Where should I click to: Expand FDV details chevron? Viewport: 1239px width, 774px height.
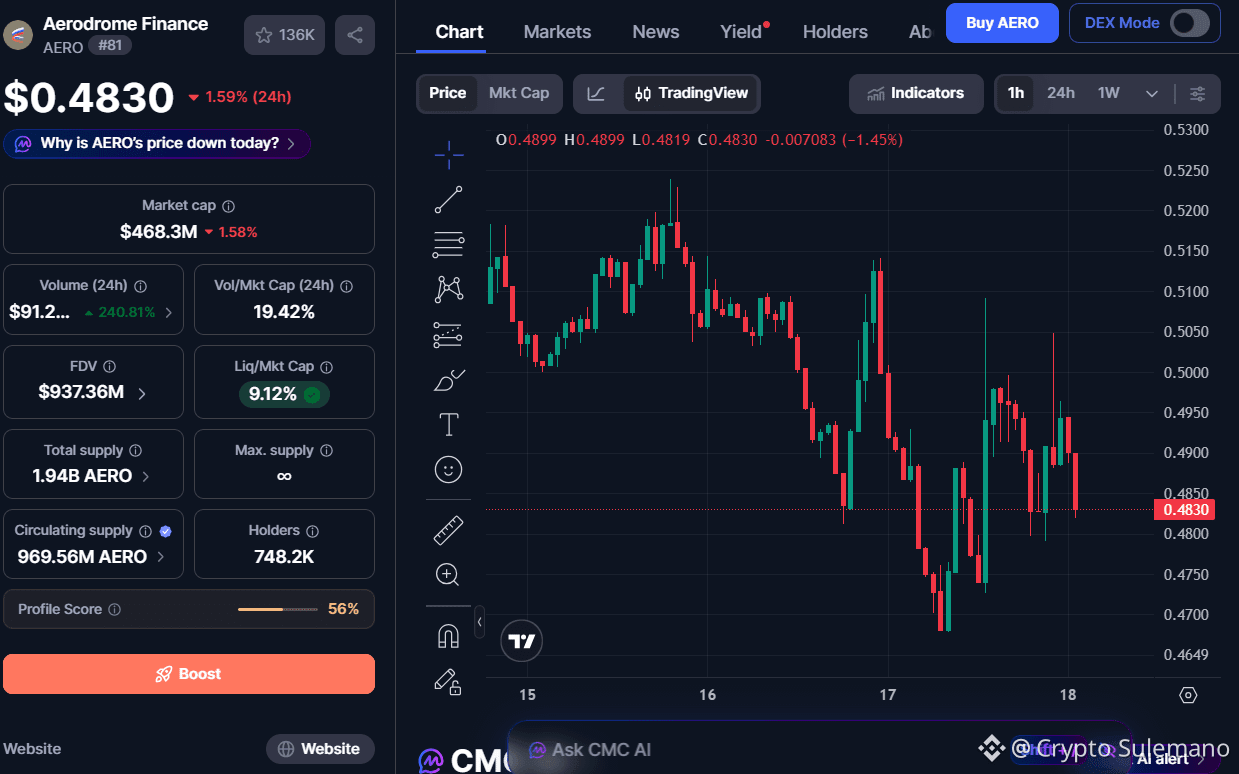tap(141, 393)
